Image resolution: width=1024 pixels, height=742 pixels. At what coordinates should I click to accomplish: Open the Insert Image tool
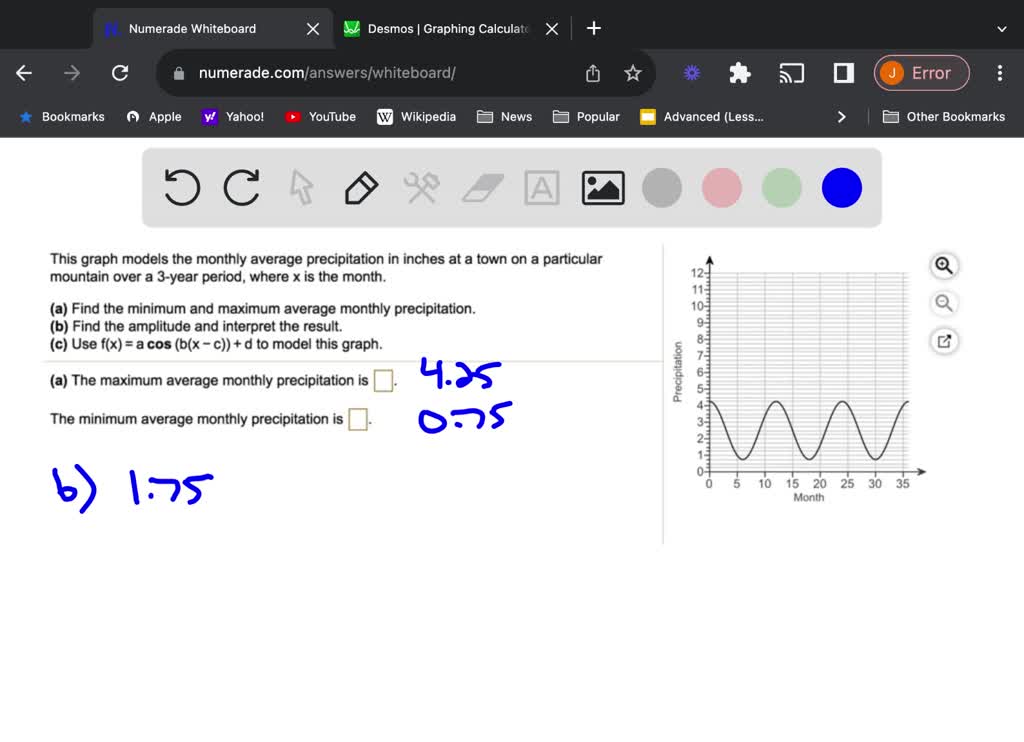(x=602, y=187)
